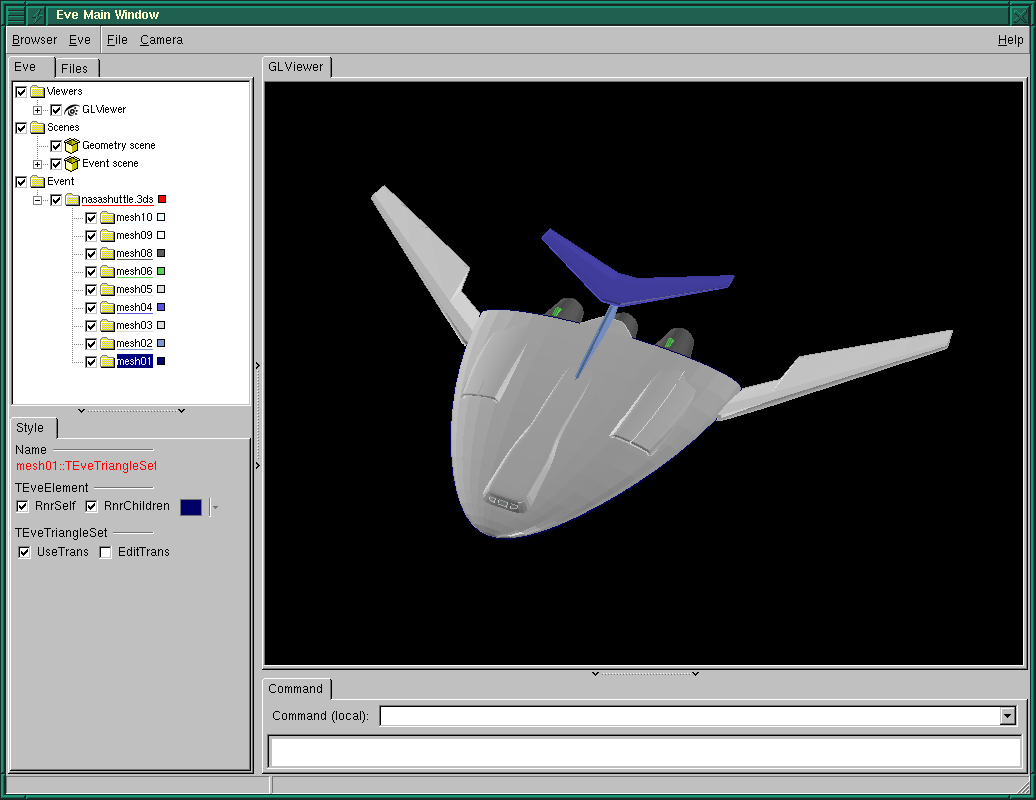Switch to the Files tab
The image size is (1036, 800).
pyautogui.click(x=76, y=67)
